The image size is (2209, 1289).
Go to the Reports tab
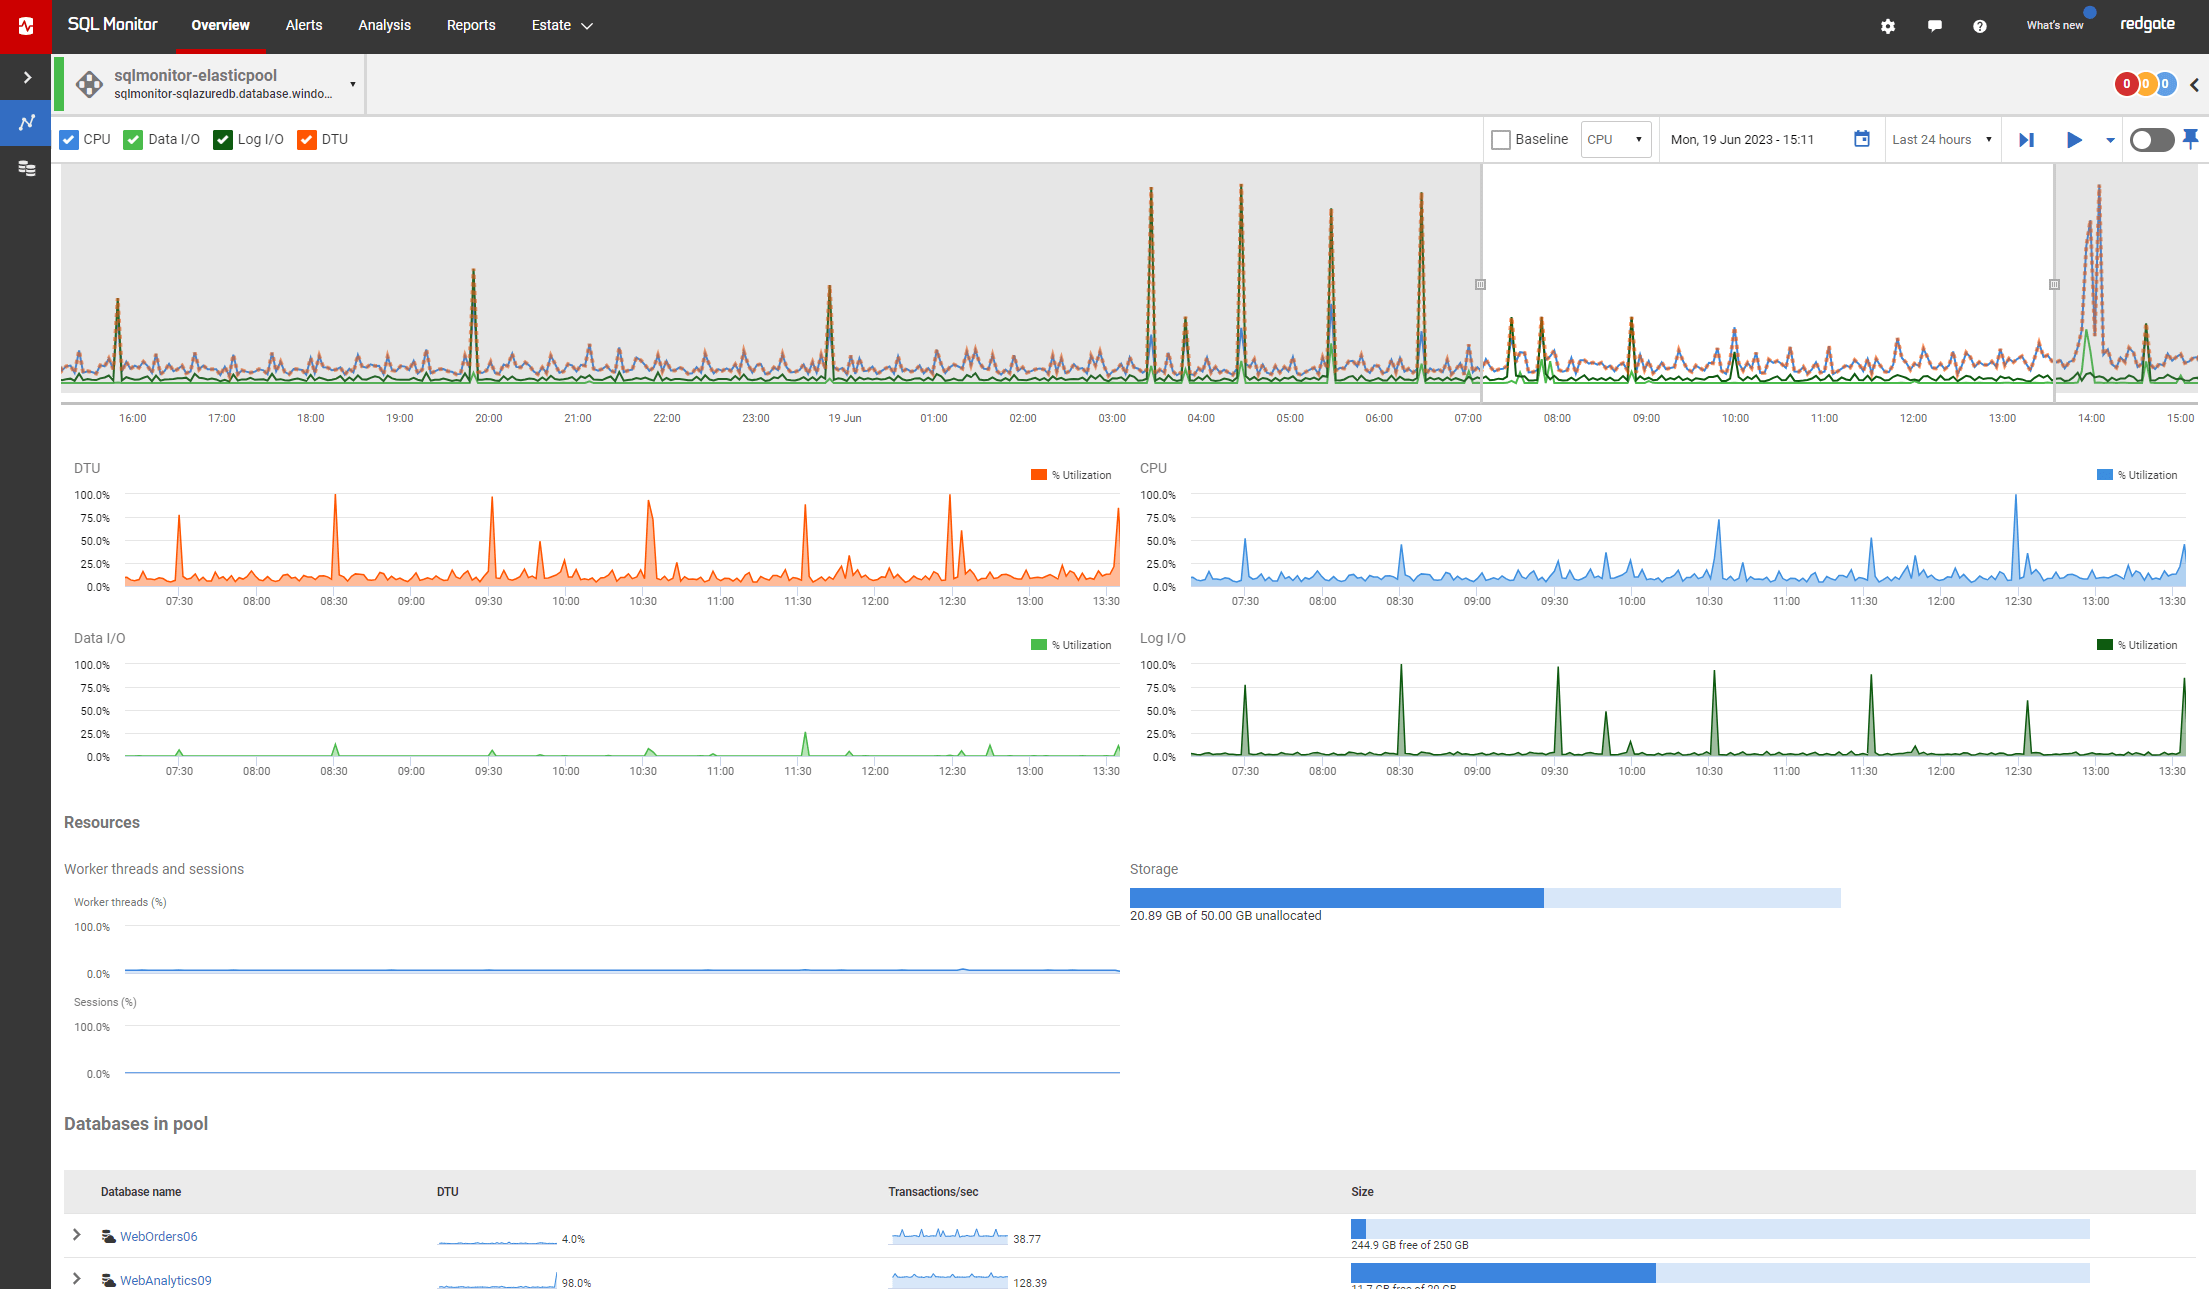(470, 26)
